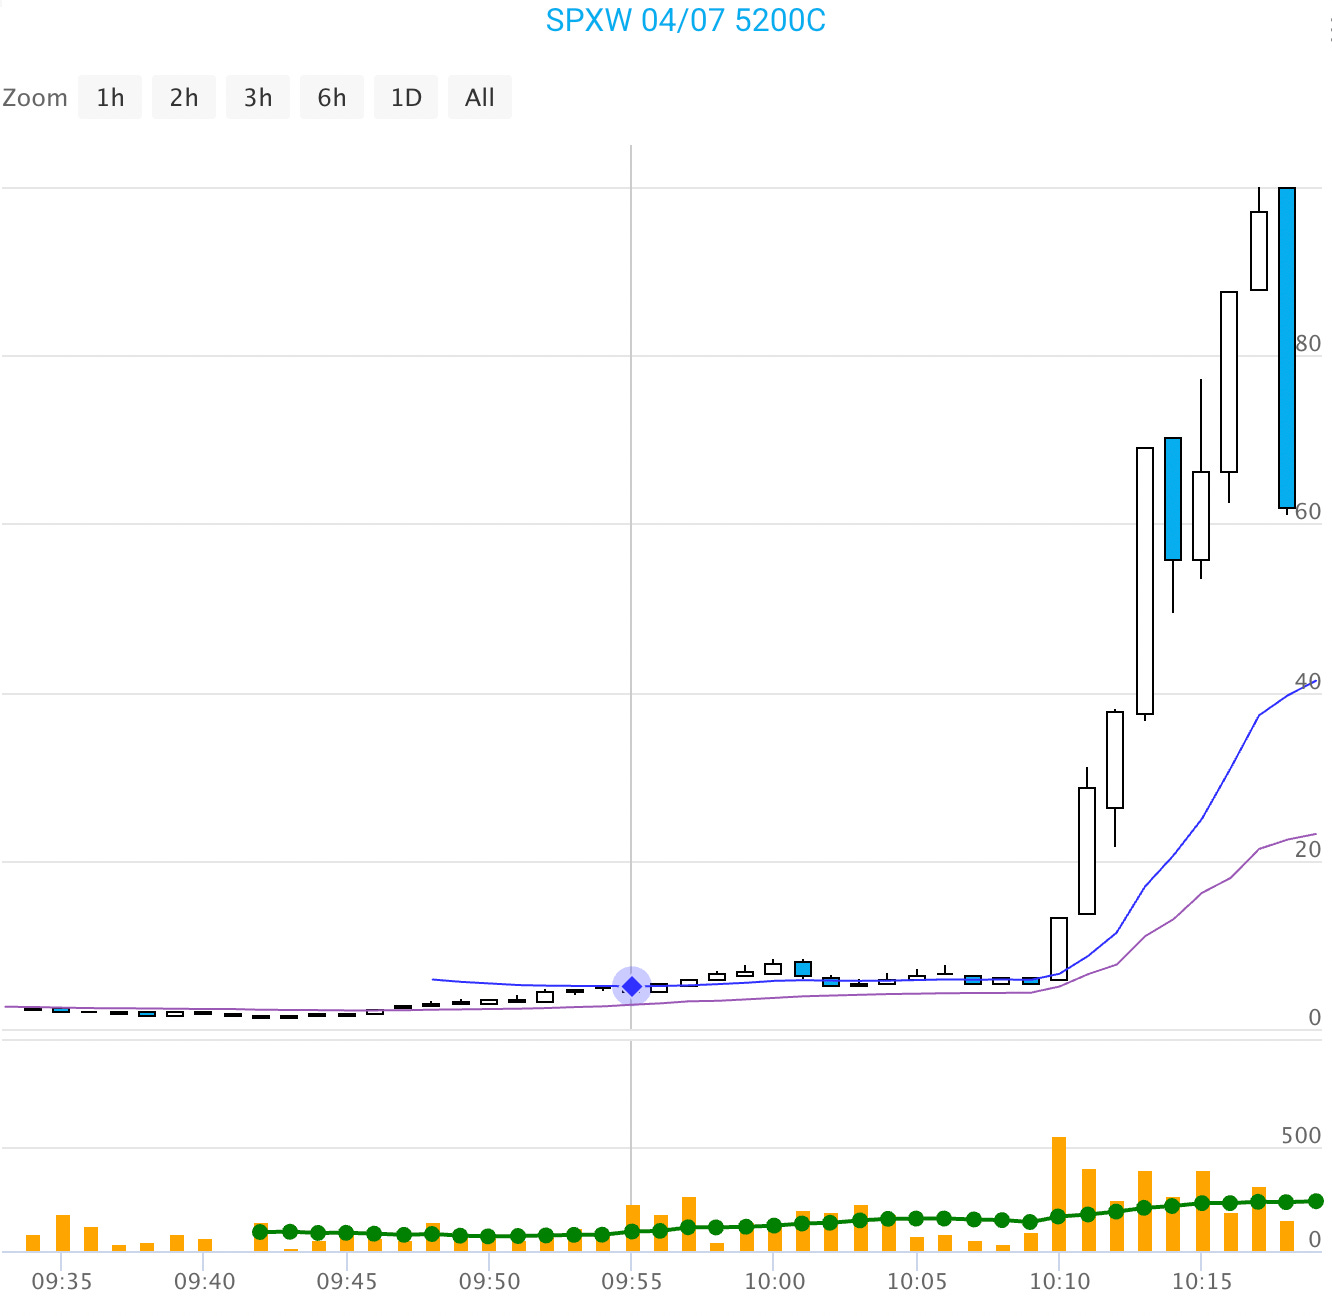This screenshot has width=1332, height=1316.
Task: Set chart zoom to 1h
Action: pos(110,97)
